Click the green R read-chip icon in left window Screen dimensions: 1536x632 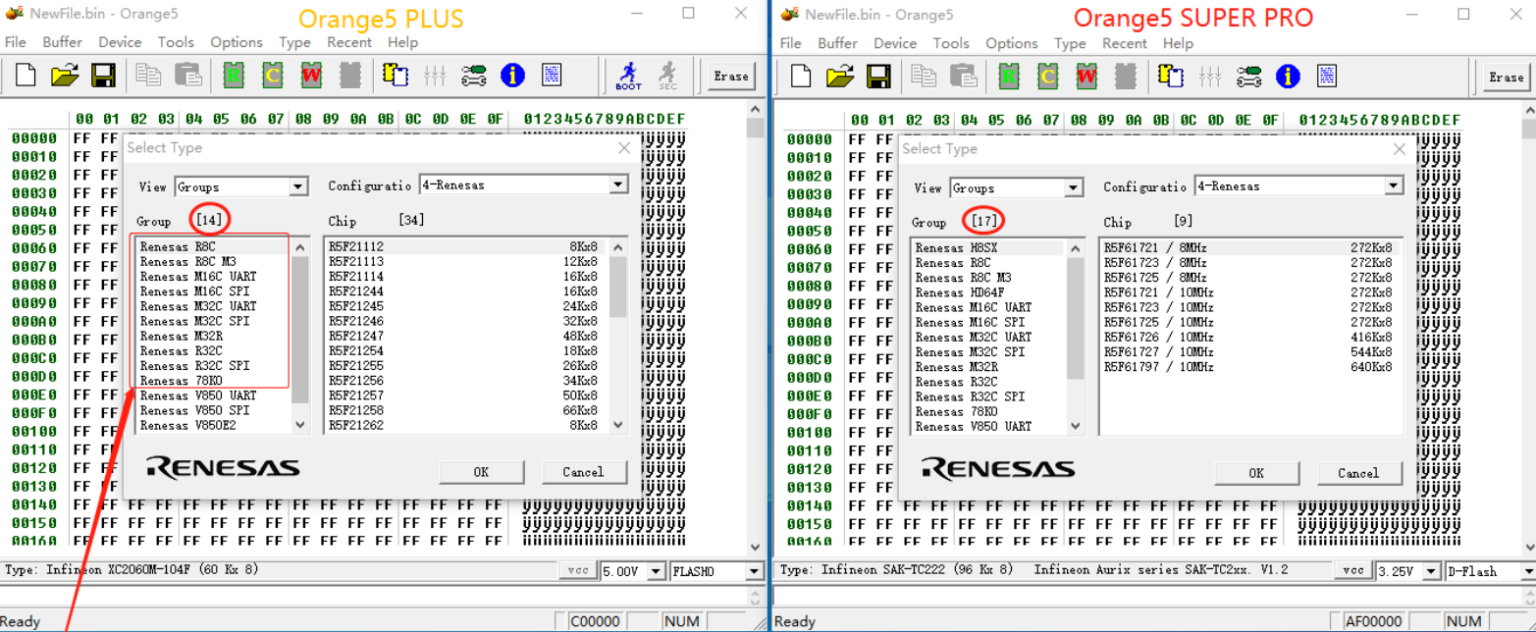233,76
